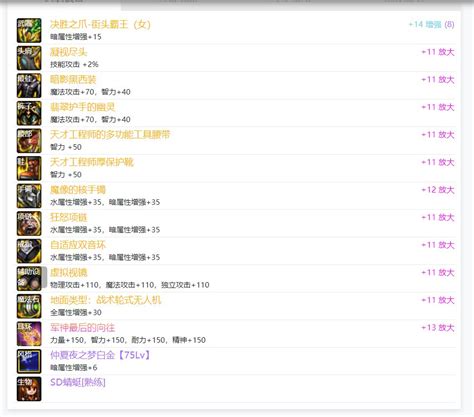Screen dimensions: 474x417
Task: Click the +15 stat line under the weapon name
Action: tap(76, 37)
